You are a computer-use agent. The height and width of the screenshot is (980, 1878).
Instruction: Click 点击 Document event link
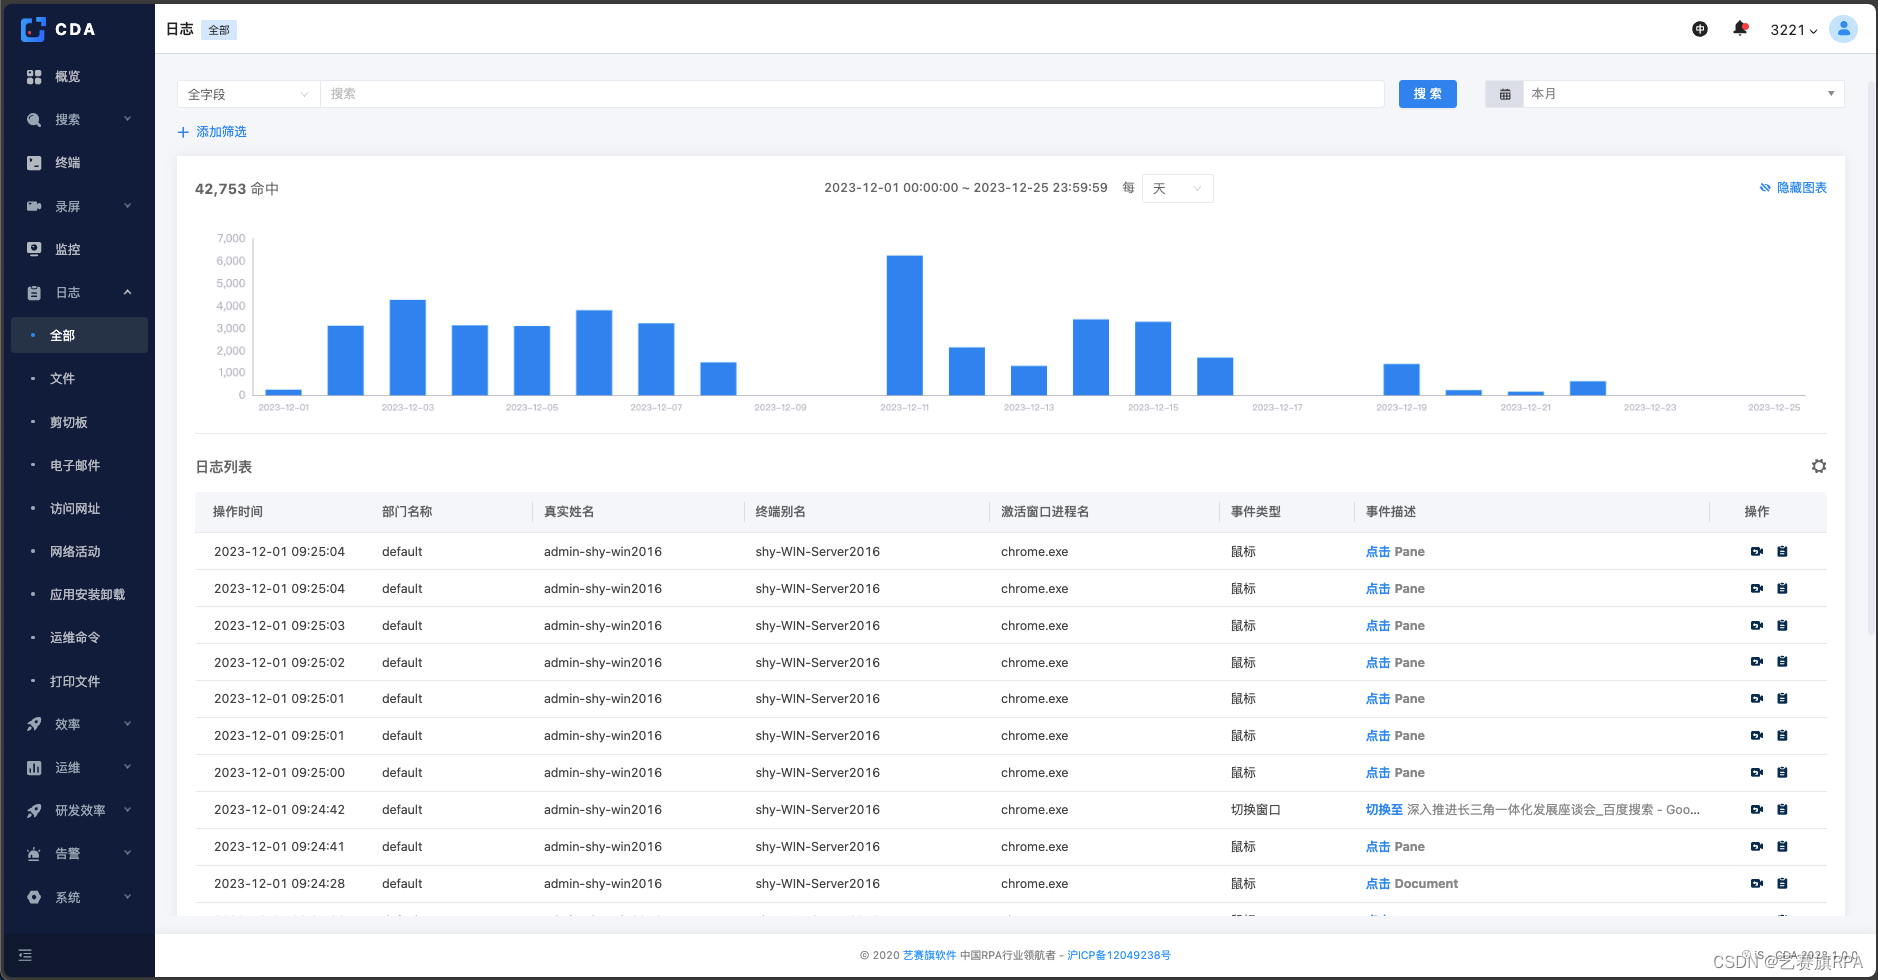click(1412, 884)
